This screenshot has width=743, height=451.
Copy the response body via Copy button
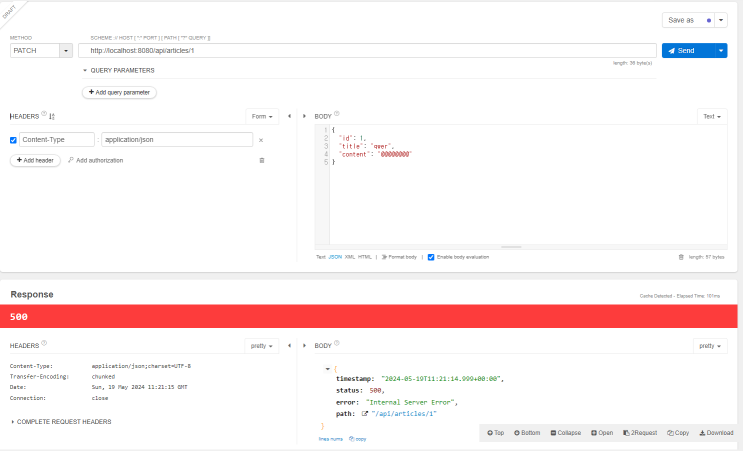click(x=677, y=432)
